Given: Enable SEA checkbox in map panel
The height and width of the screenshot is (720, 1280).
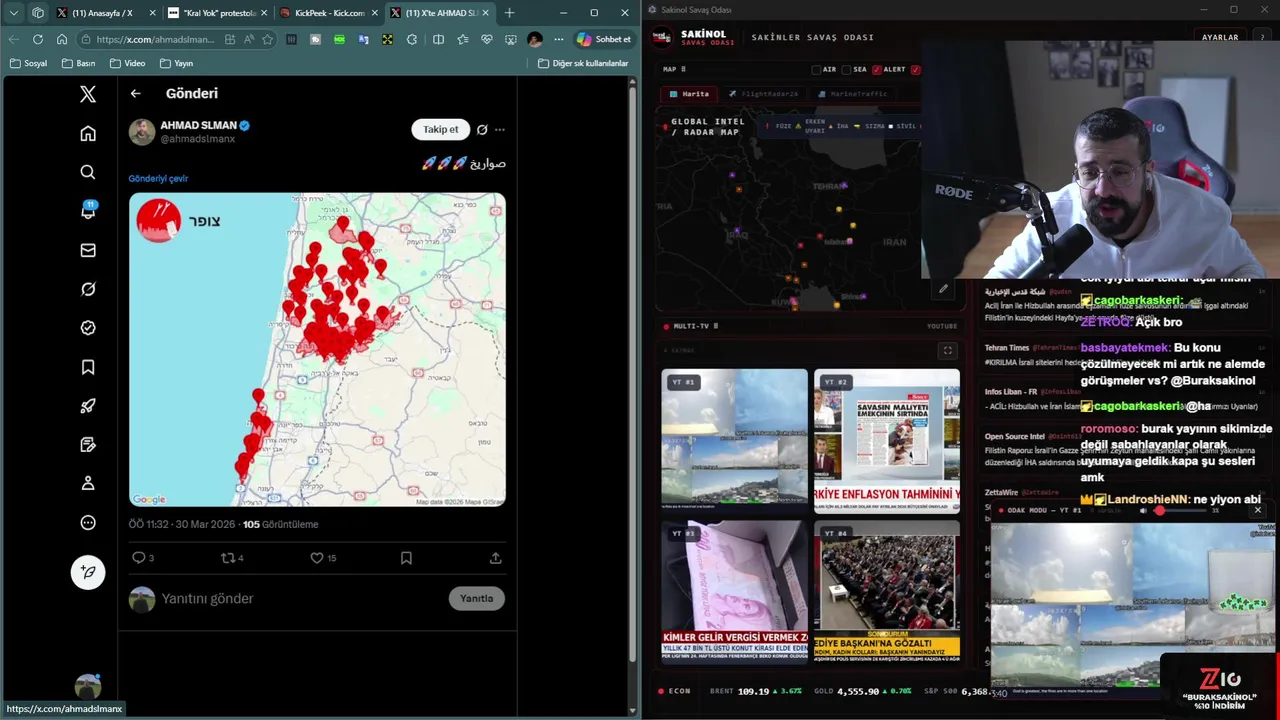Looking at the screenshot, I should 846,70.
